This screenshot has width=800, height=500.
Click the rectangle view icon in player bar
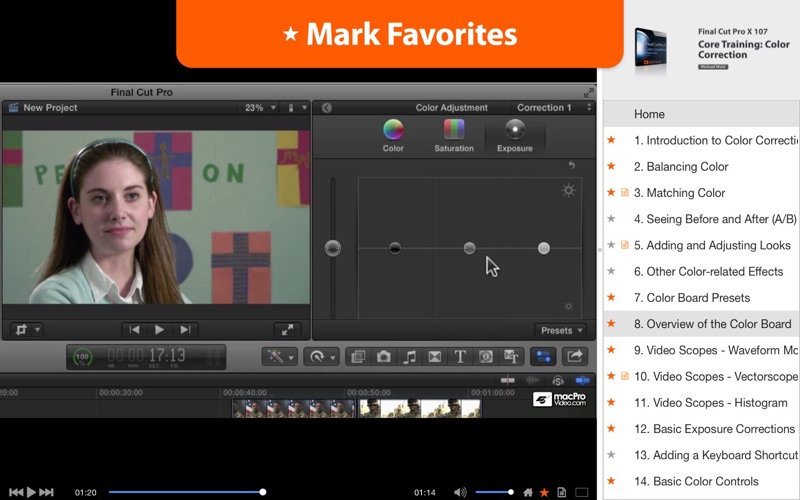coord(582,492)
